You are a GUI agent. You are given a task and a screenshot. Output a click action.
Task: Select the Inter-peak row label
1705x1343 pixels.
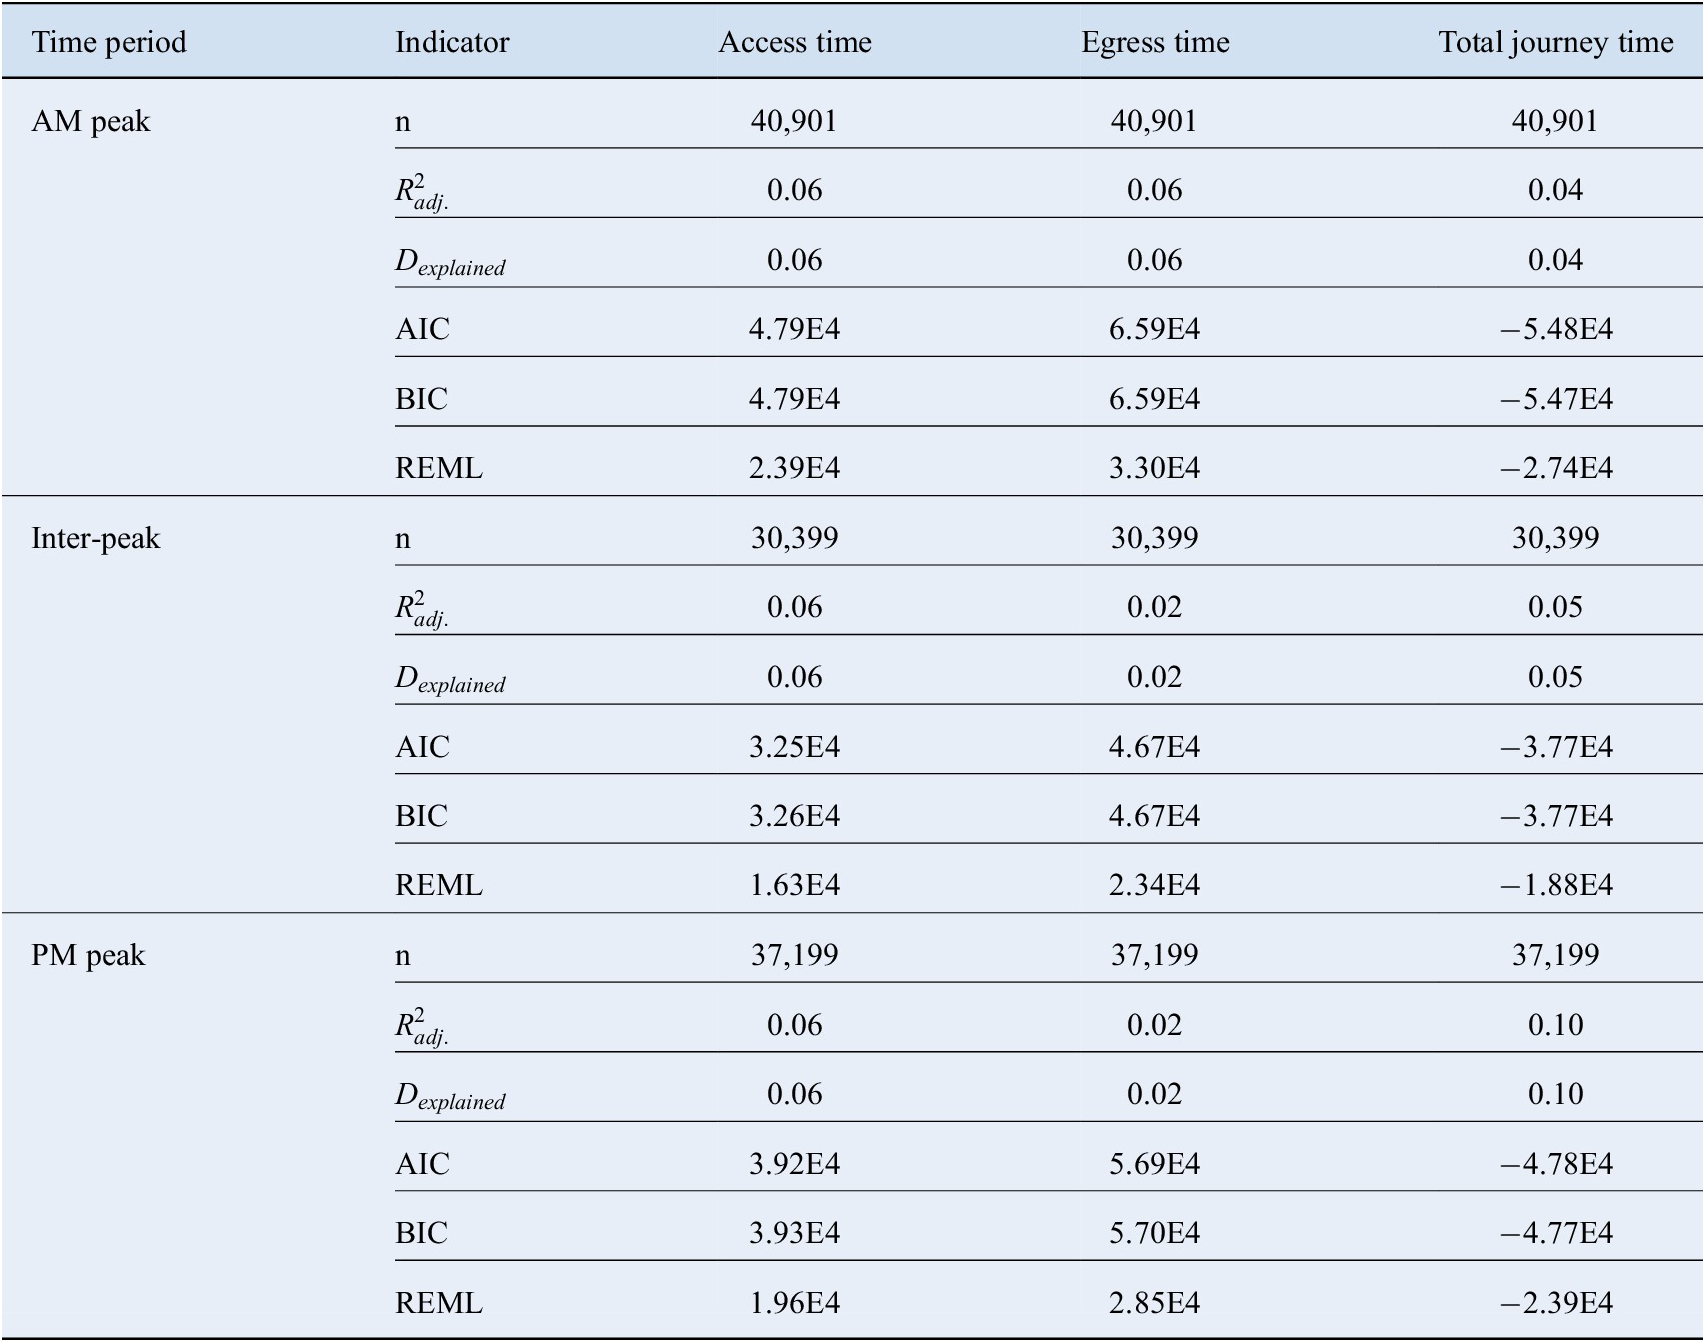[96, 539]
